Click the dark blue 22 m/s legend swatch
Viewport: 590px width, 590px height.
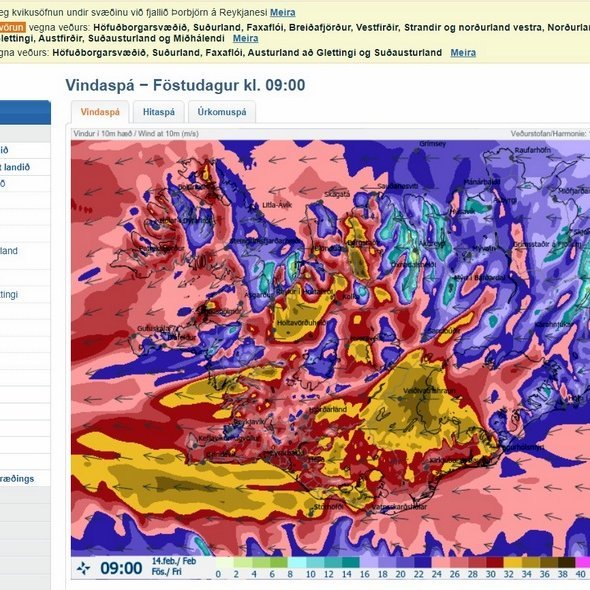pos(423,563)
